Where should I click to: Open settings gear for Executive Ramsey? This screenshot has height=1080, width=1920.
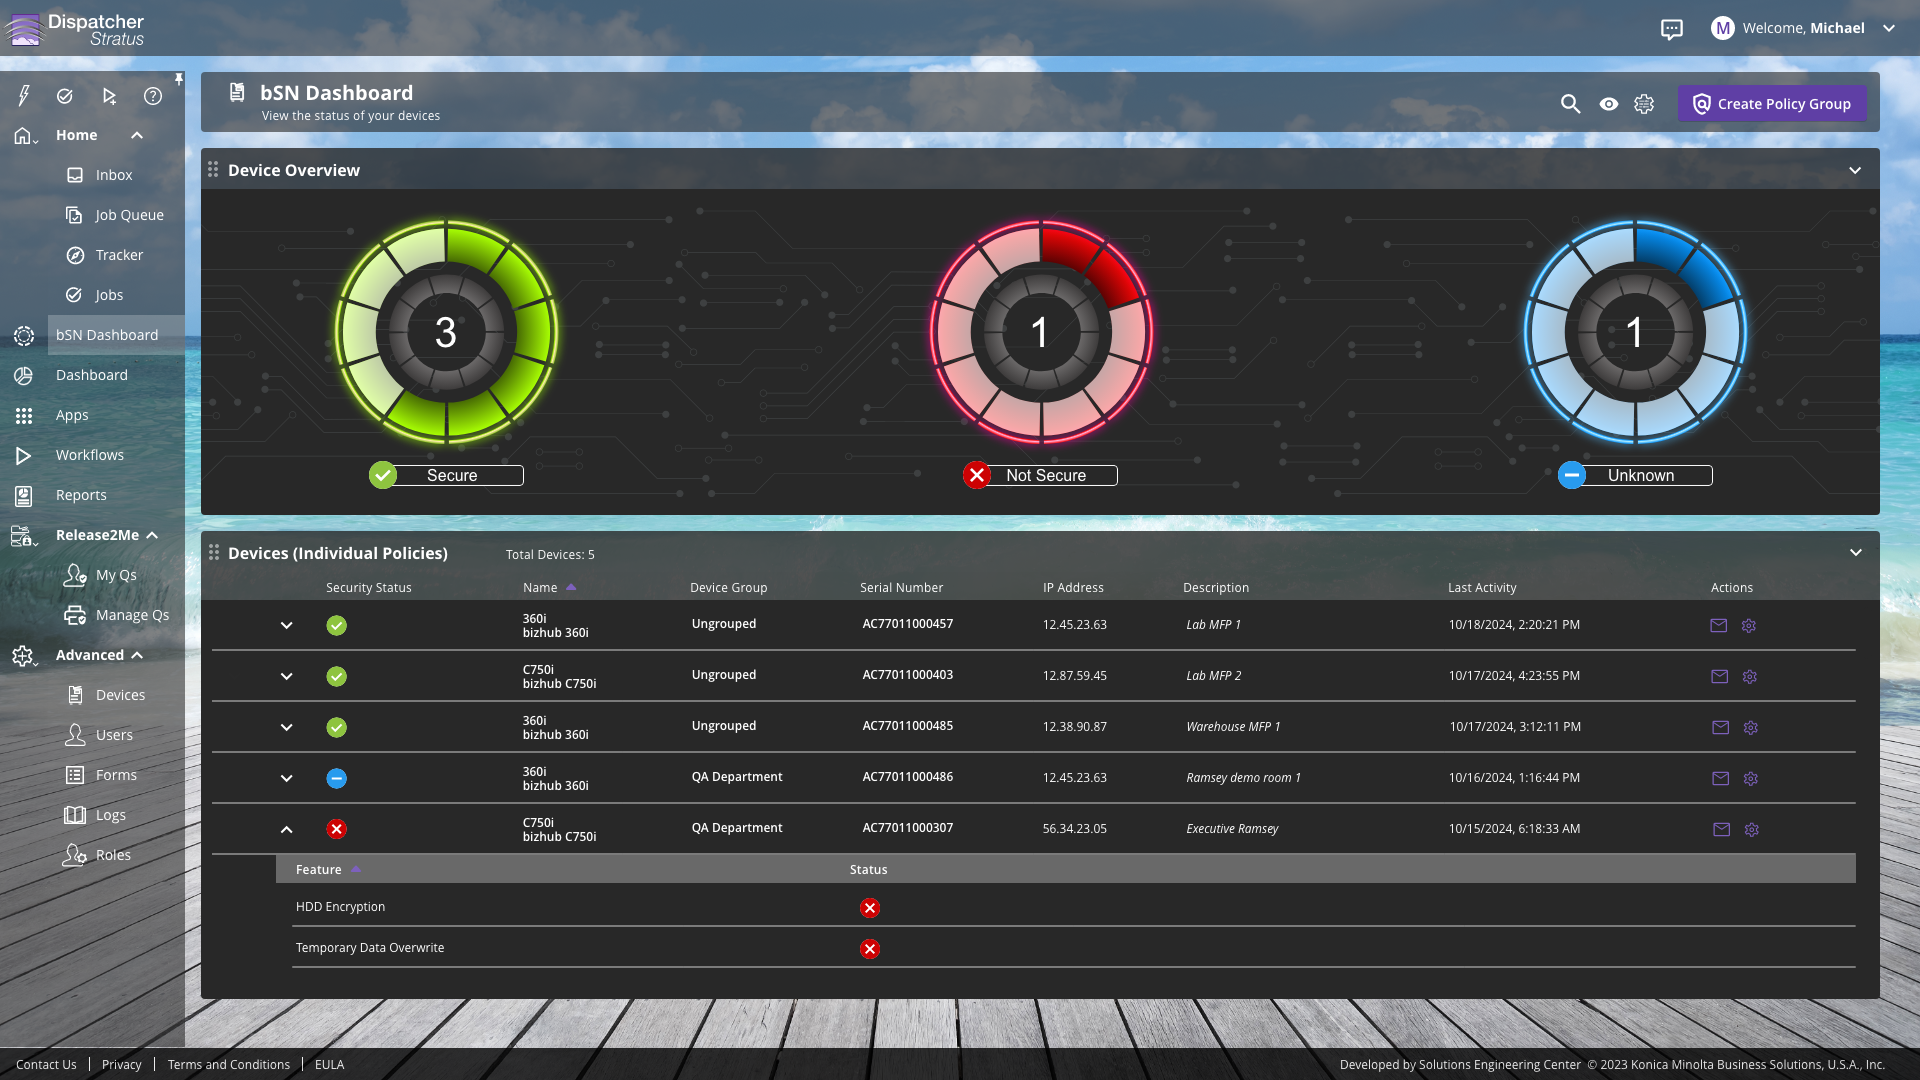click(1751, 830)
